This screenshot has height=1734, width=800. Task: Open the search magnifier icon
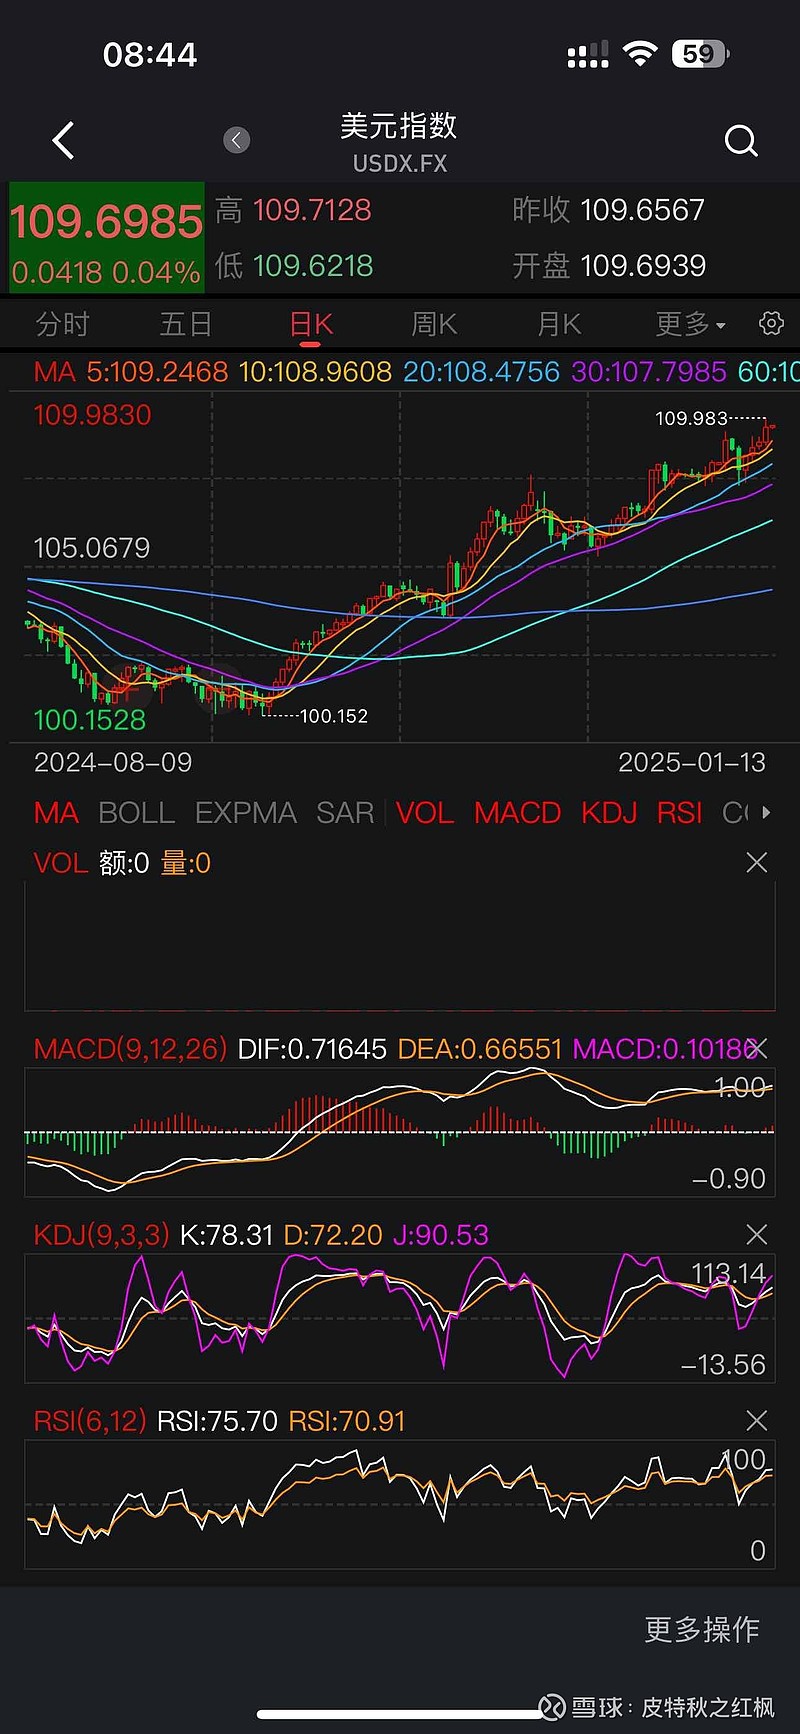pos(741,141)
